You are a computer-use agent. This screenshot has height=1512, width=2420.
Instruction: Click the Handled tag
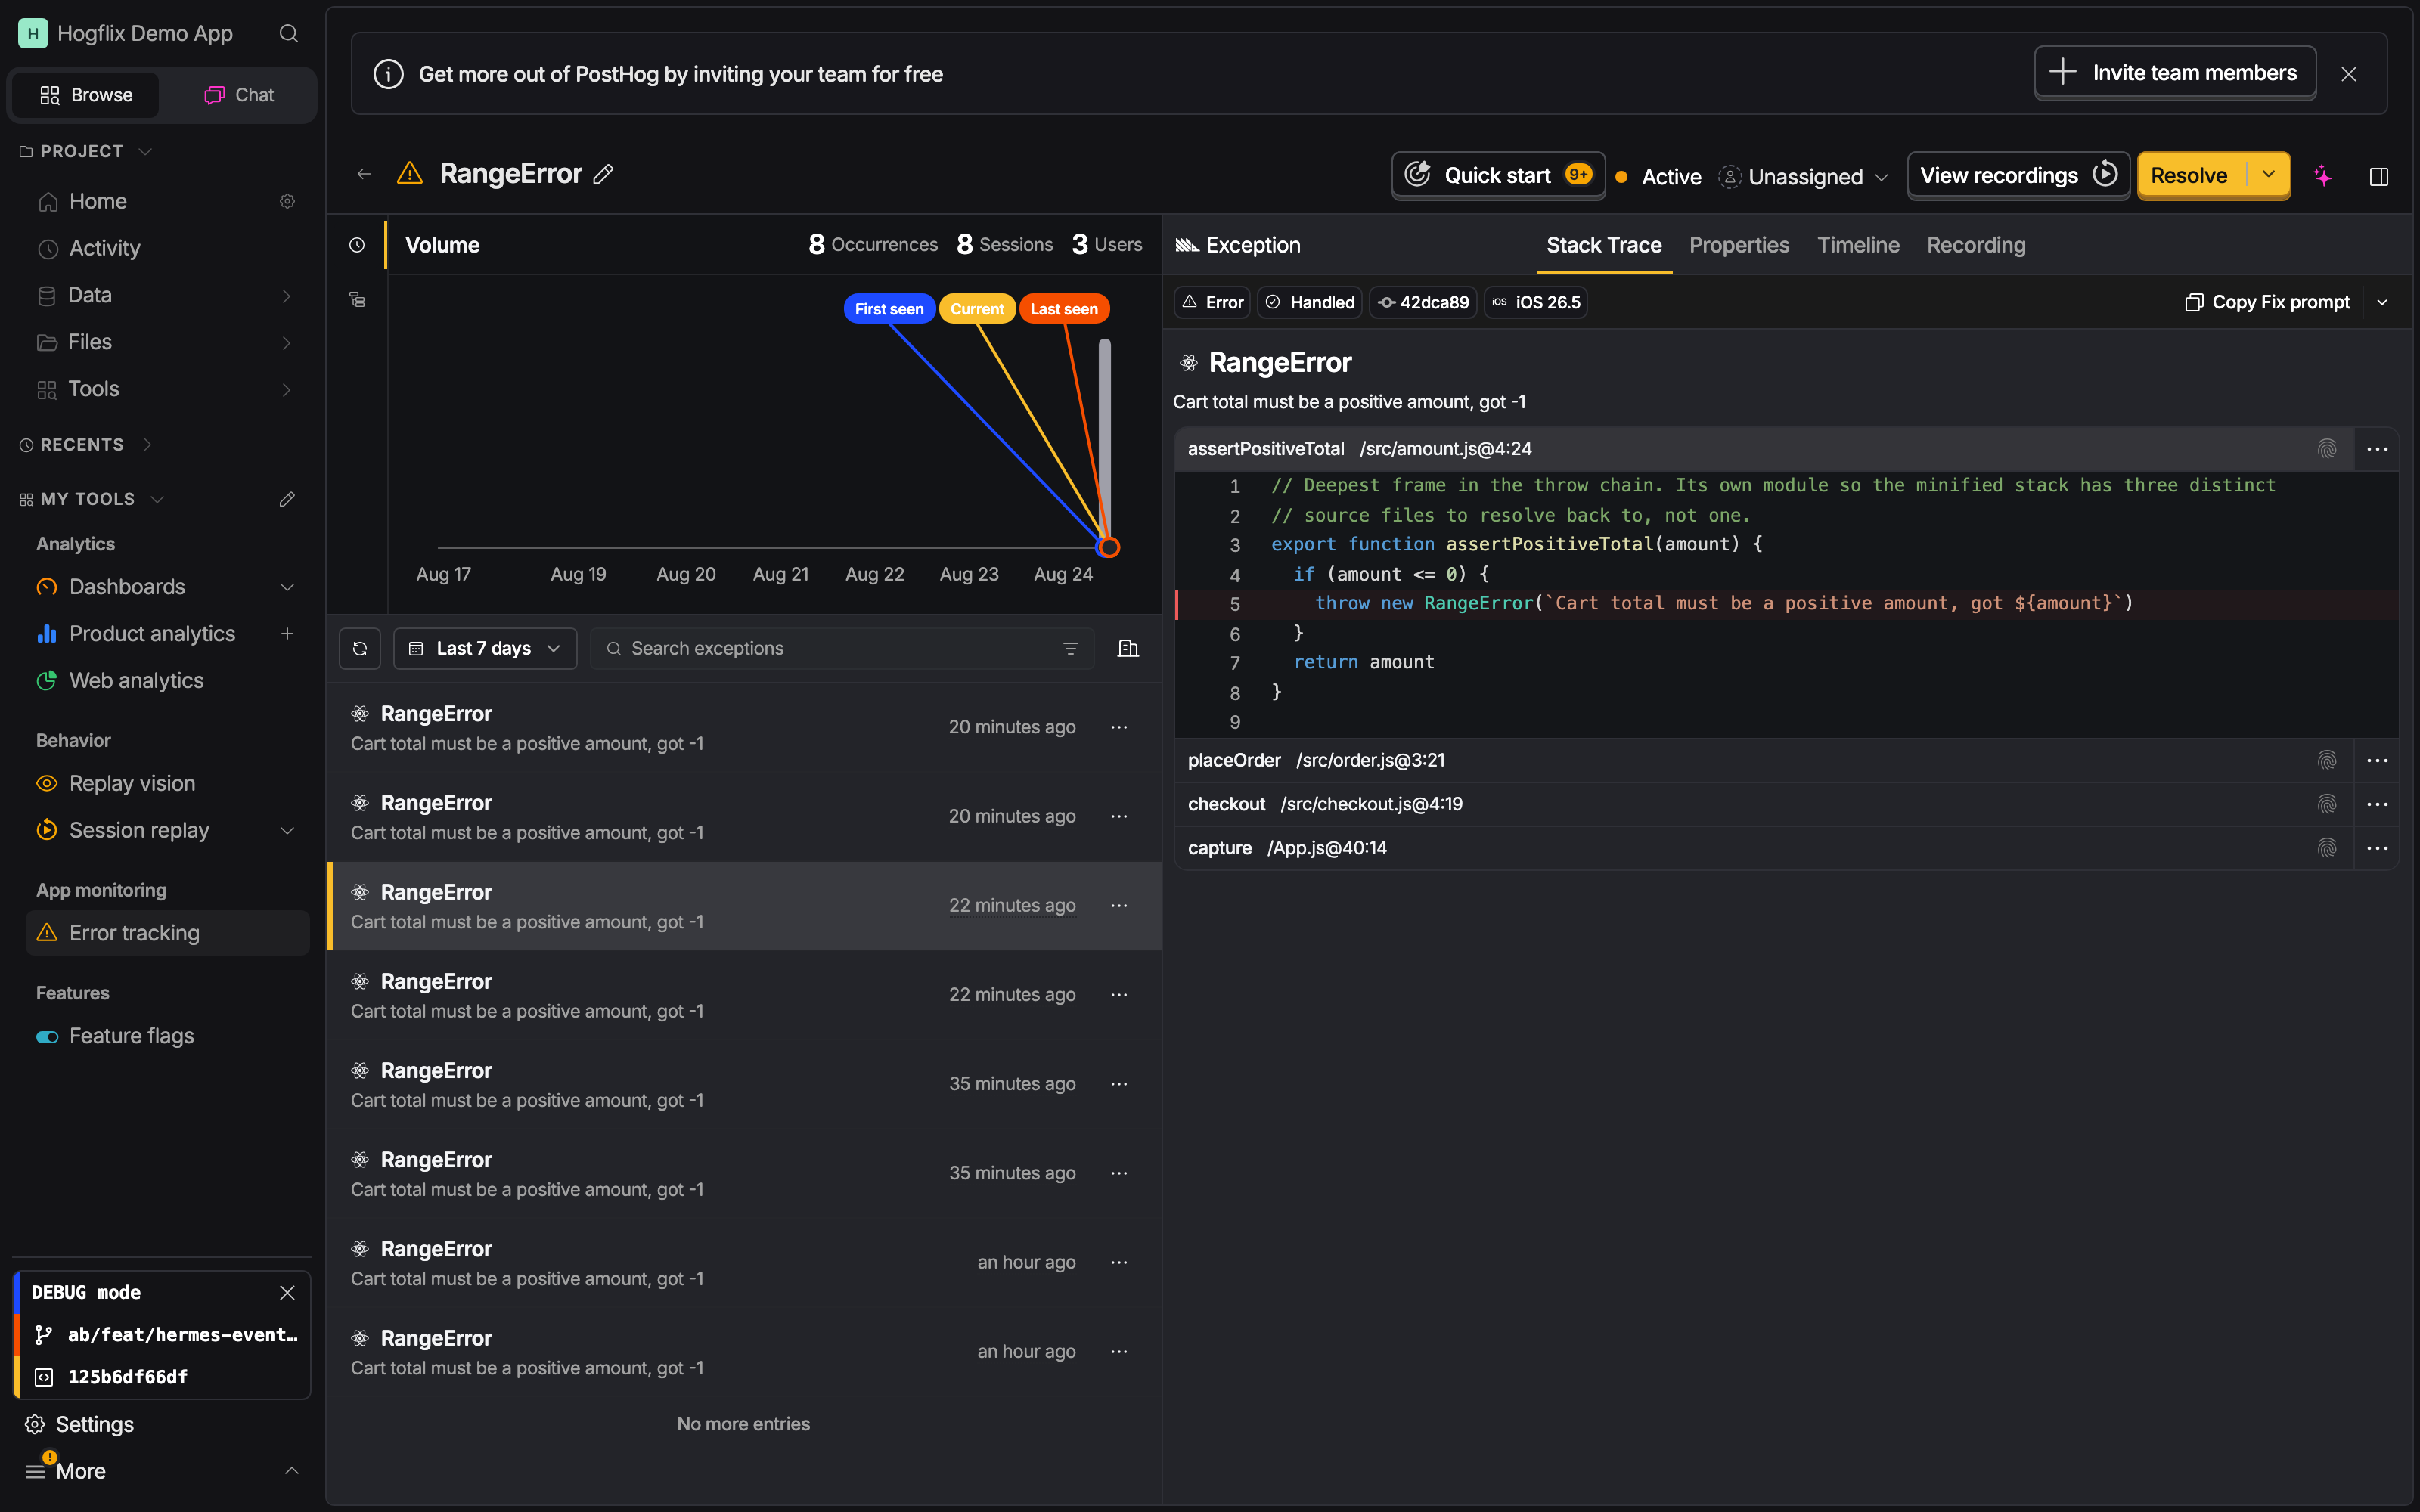point(1310,302)
